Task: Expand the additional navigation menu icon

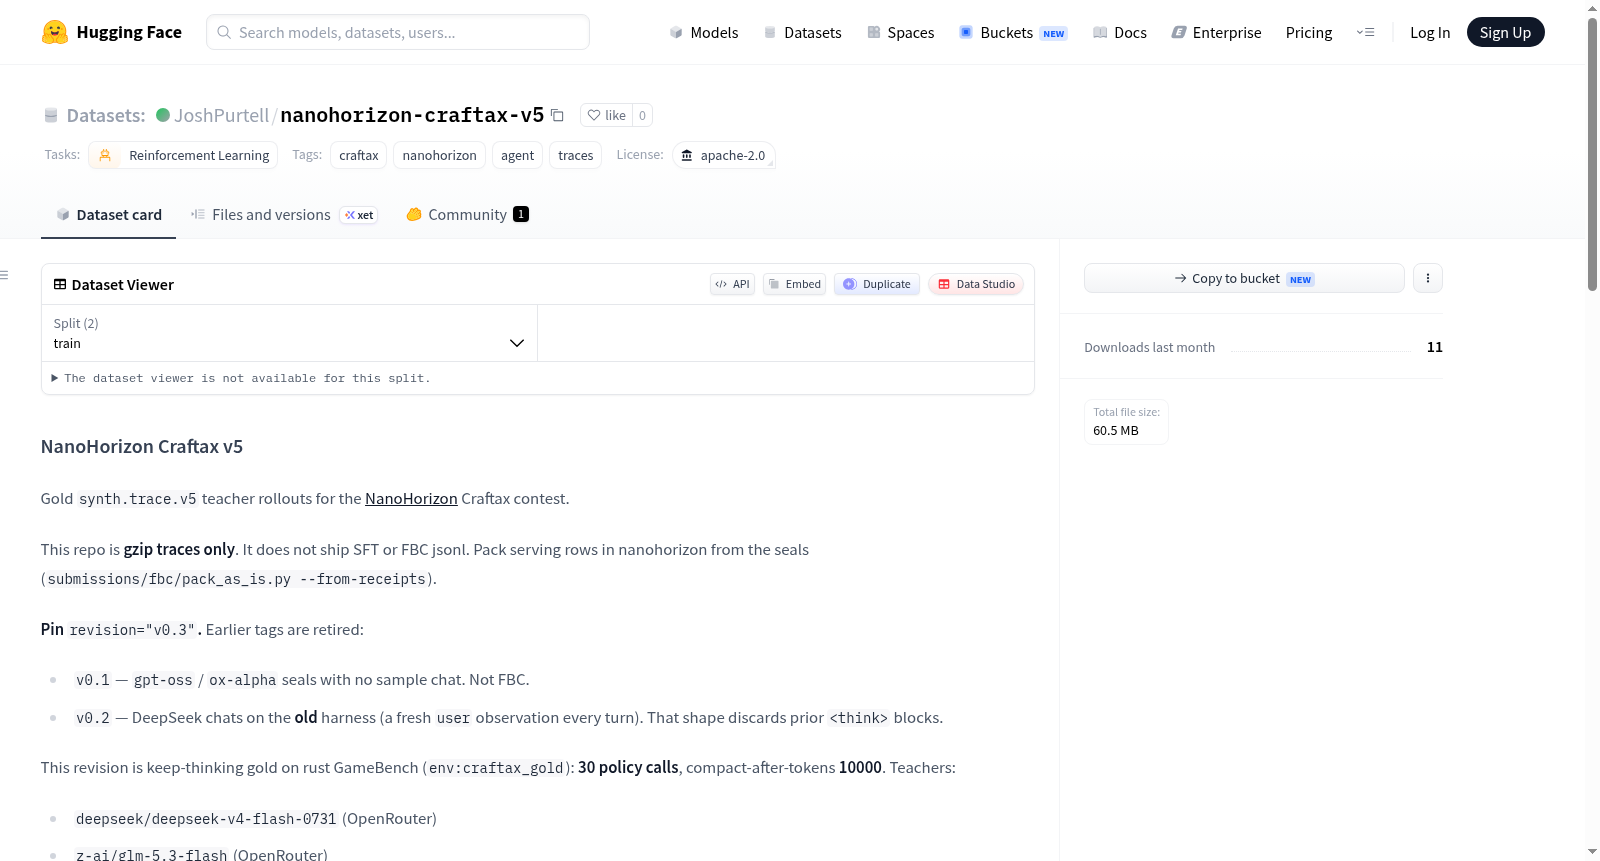Action: pos(1365,33)
